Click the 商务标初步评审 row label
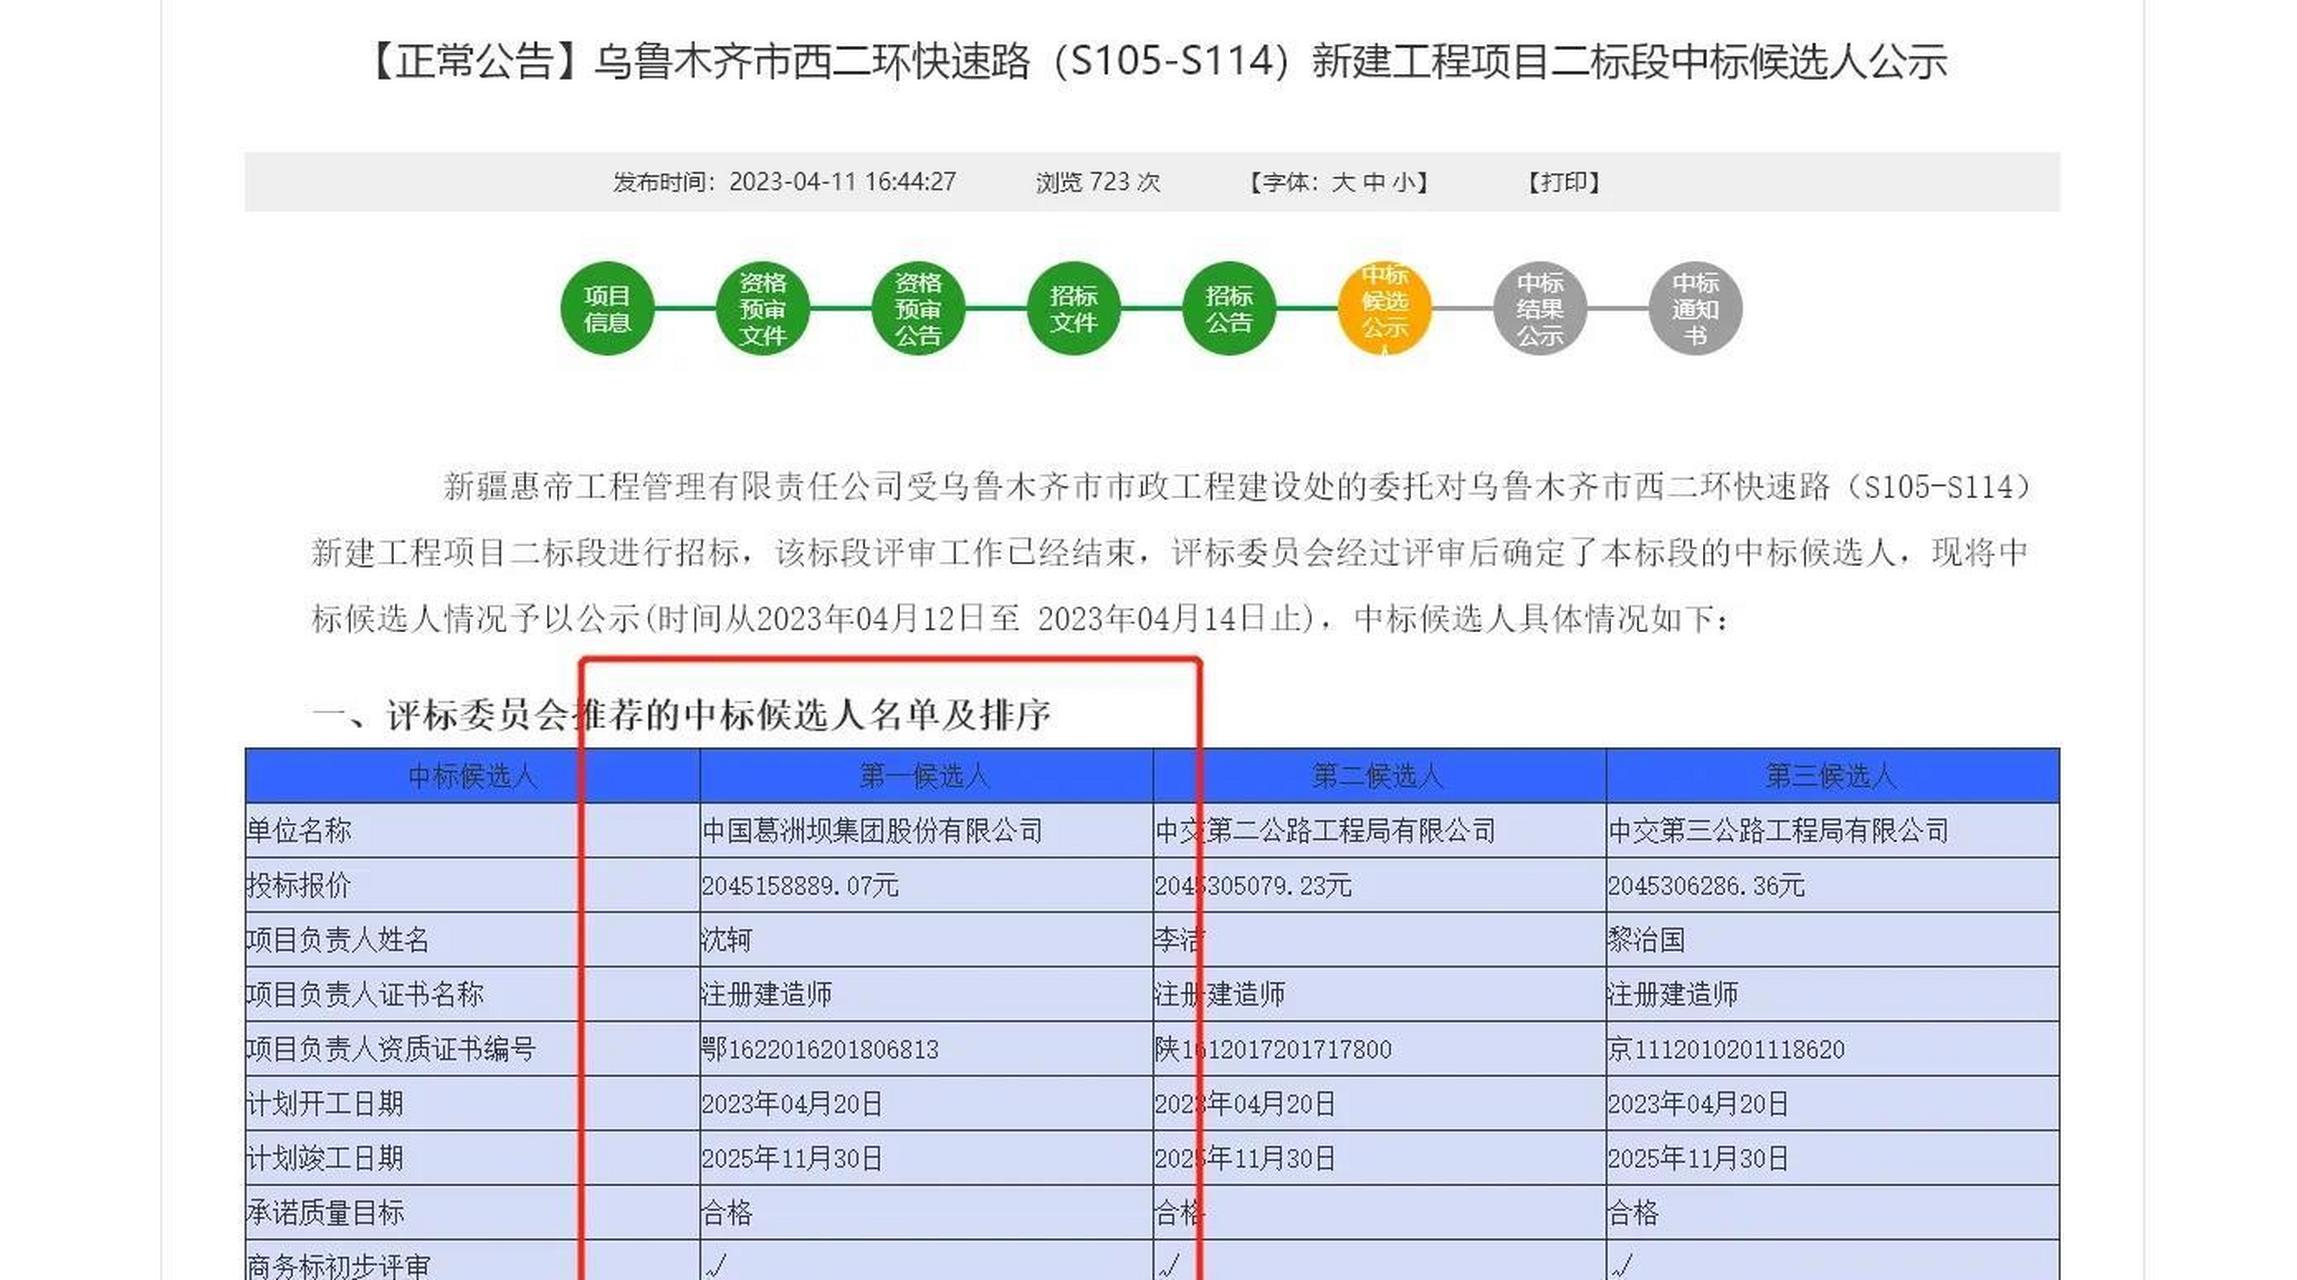Image resolution: width=2297 pixels, height=1280 pixels. [x=338, y=1266]
